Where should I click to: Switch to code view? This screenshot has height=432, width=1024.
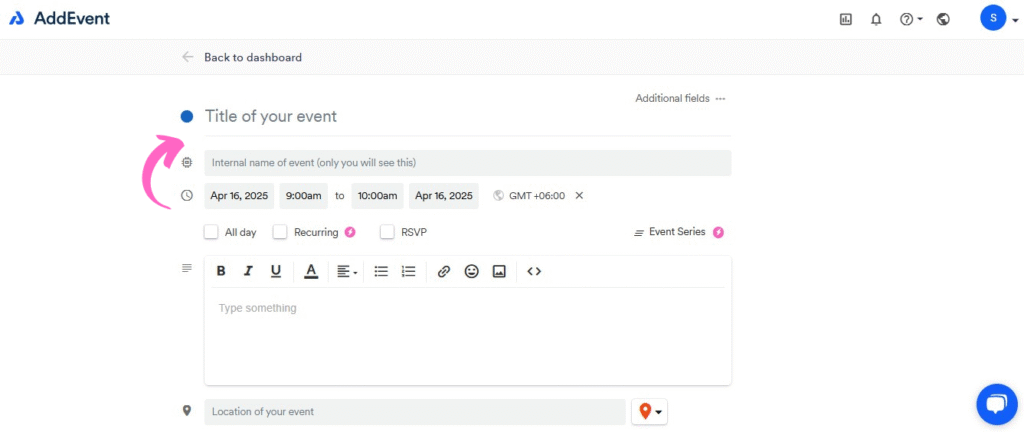pyautogui.click(x=534, y=271)
